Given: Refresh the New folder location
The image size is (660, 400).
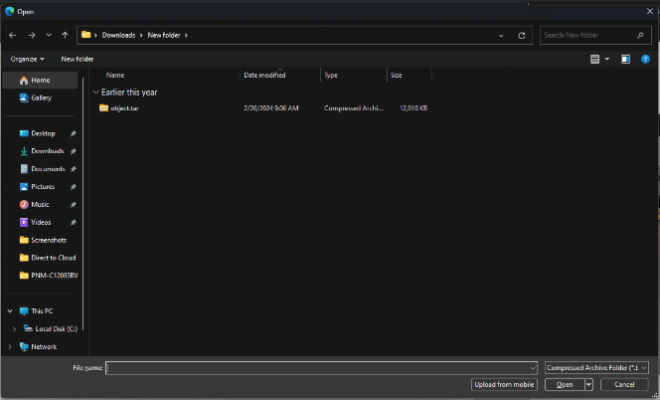Looking at the screenshot, I should pyautogui.click(x=521, y=35).
